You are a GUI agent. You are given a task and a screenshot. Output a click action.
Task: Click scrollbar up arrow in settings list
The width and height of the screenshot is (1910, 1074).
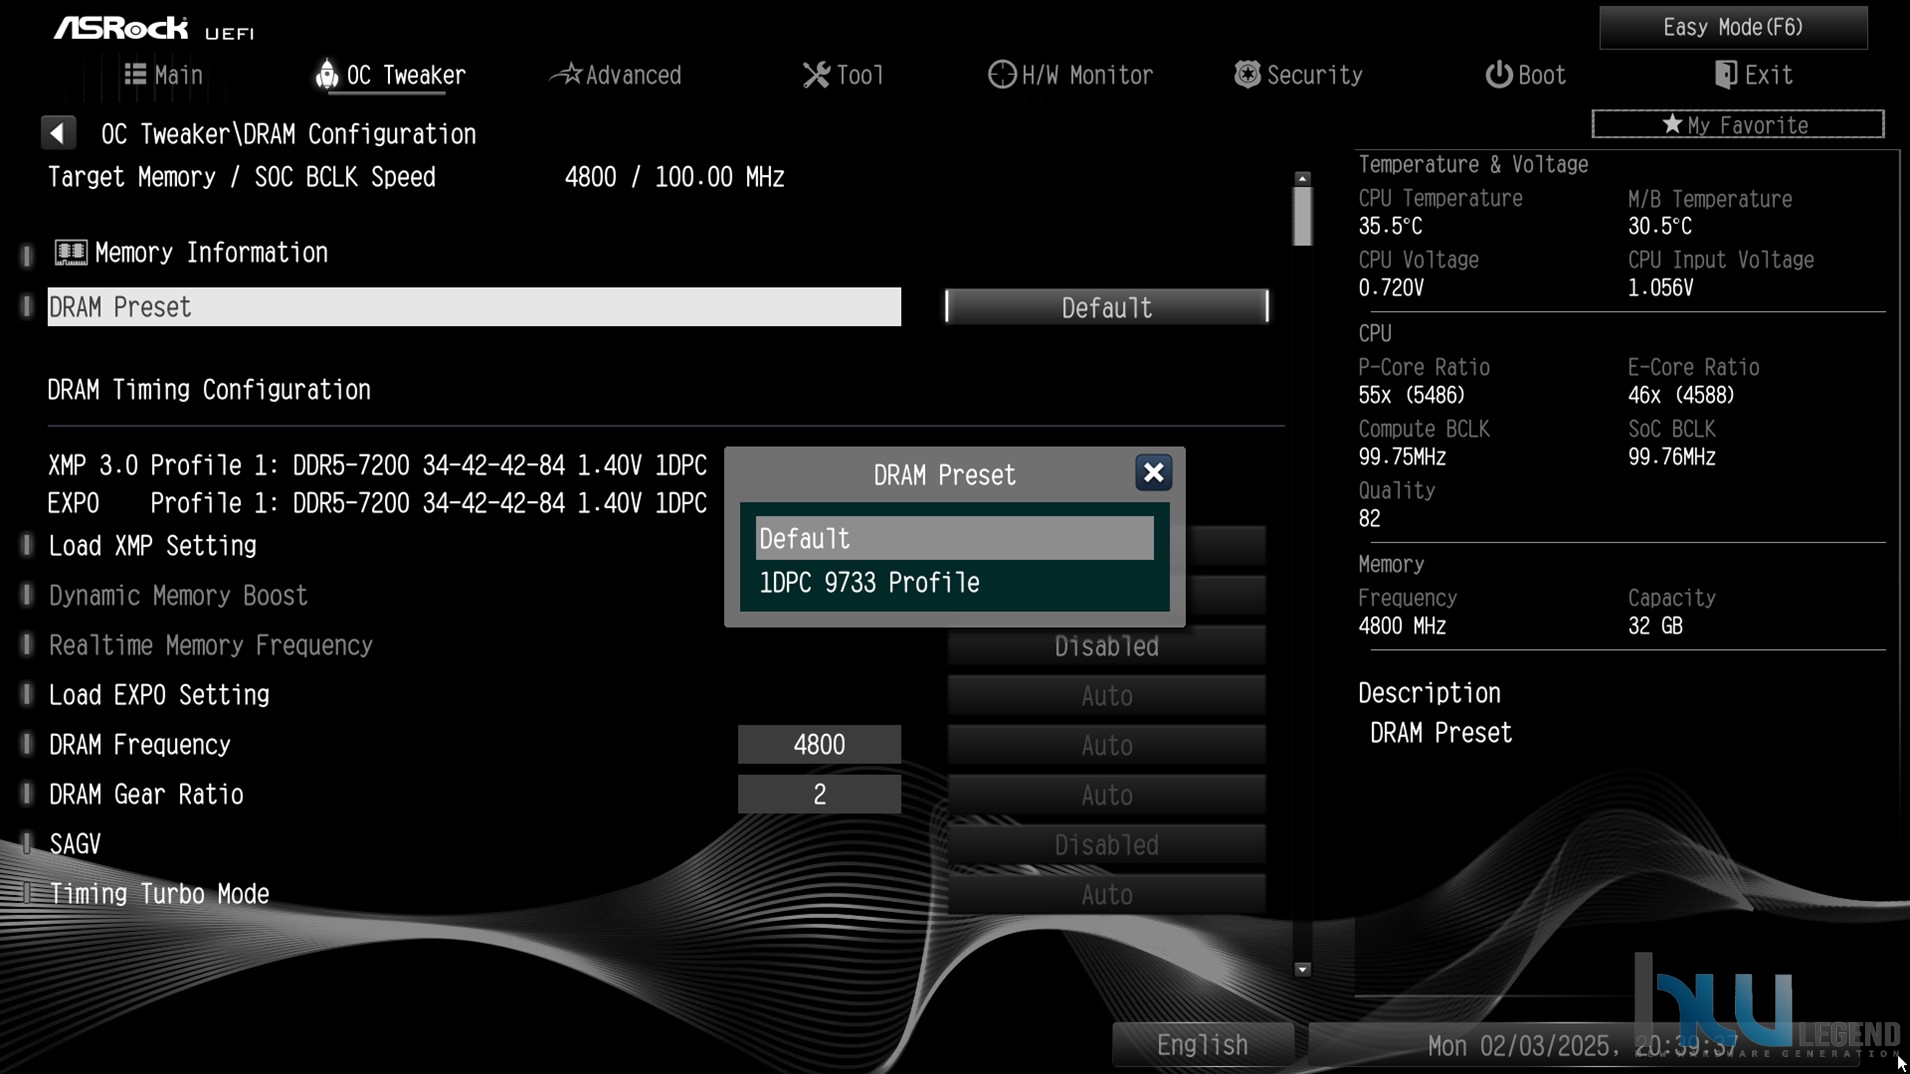click(1302, 178)
